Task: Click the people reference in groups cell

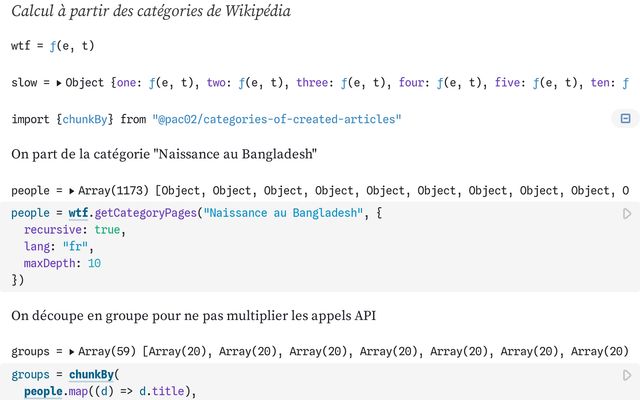Action: click(44, 391)
